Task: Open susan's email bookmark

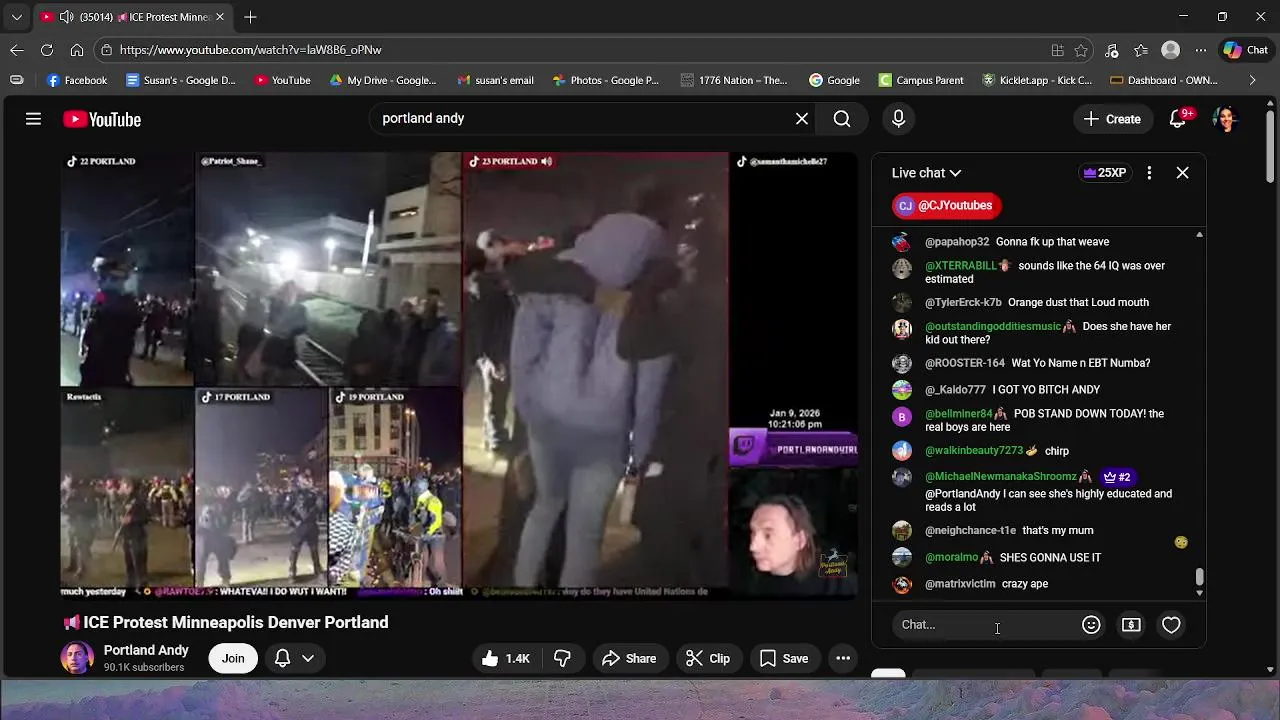Action: pos(495,80)
